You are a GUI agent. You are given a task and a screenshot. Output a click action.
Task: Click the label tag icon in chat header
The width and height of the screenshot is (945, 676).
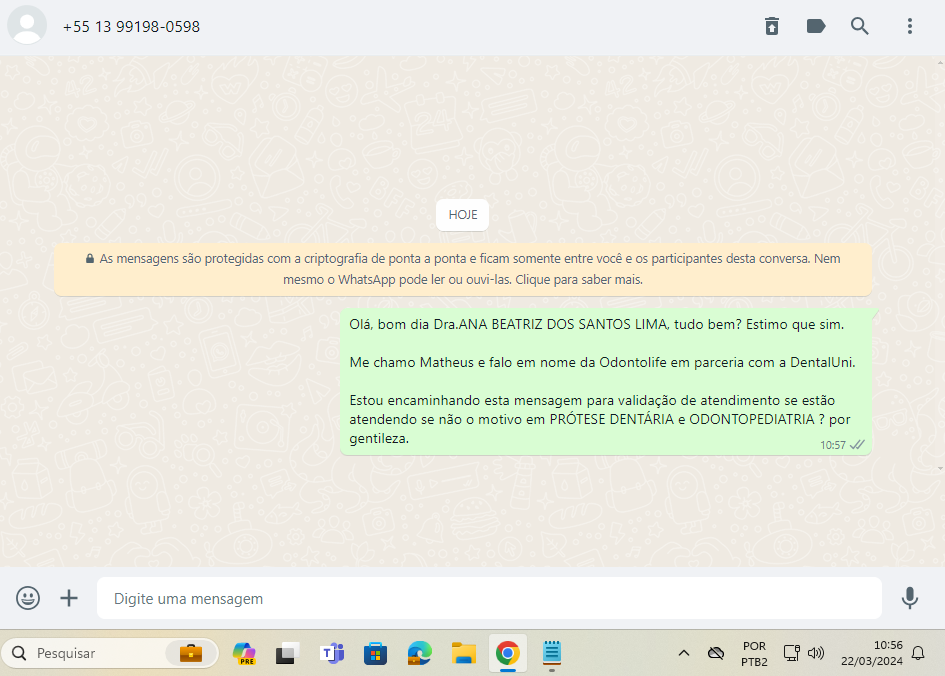815,26
